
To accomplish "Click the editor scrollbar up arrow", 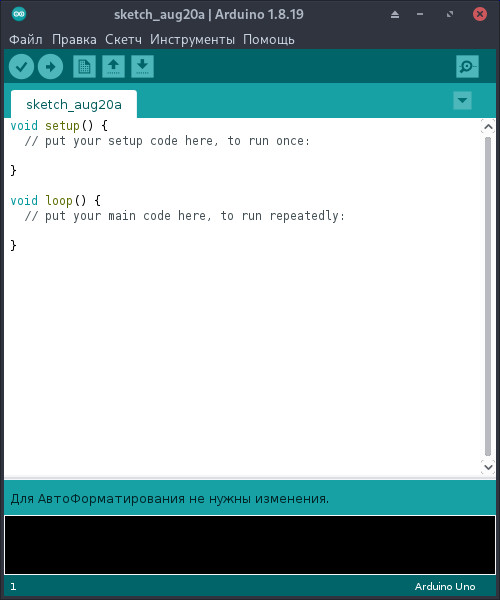I will tap(488, 126).
